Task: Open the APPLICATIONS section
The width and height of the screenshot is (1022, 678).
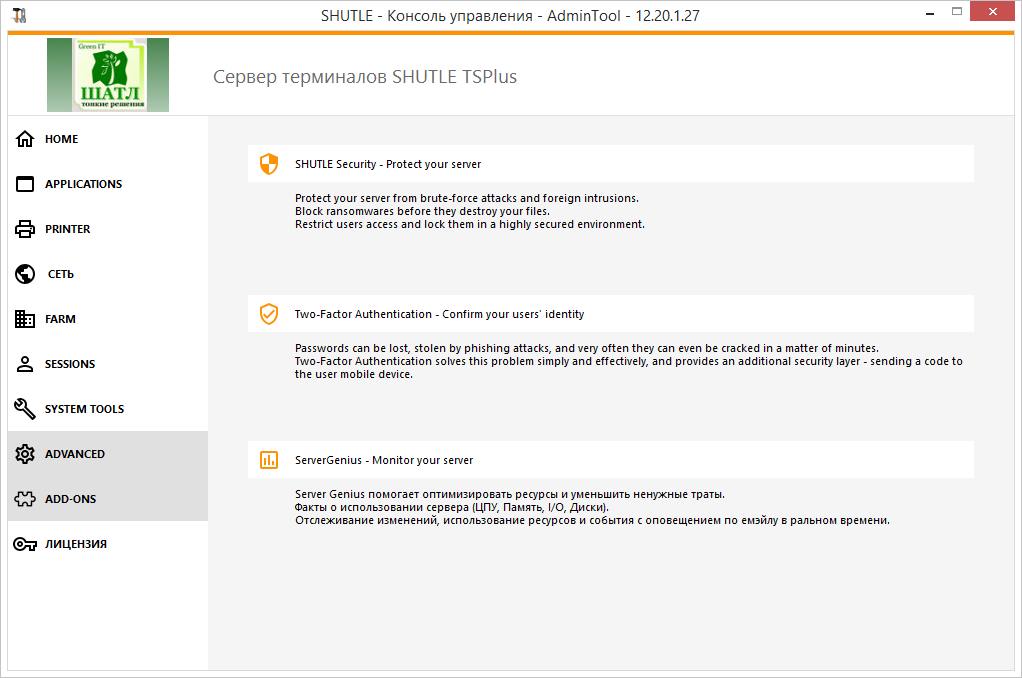Action: pos(108,184)
